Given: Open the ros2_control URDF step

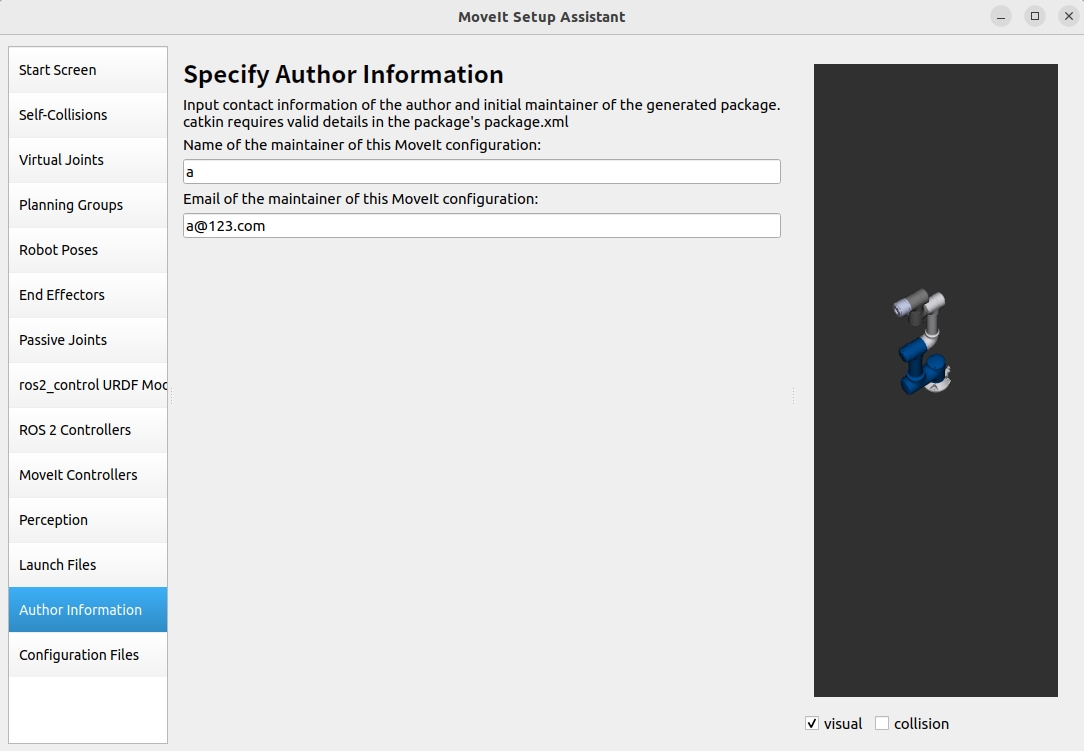Looking at the screenshot, I should click(x=88, y=384).
